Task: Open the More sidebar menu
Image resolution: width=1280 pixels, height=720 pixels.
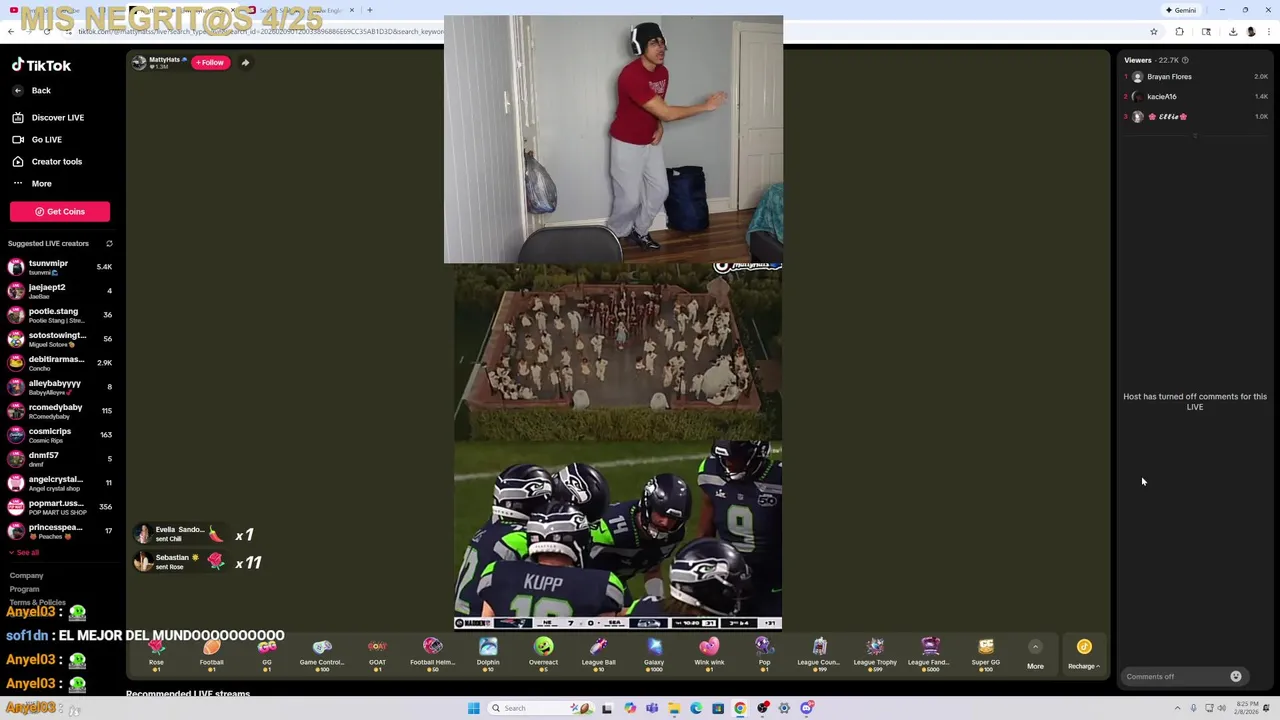Action: click(x=31, y=184)
